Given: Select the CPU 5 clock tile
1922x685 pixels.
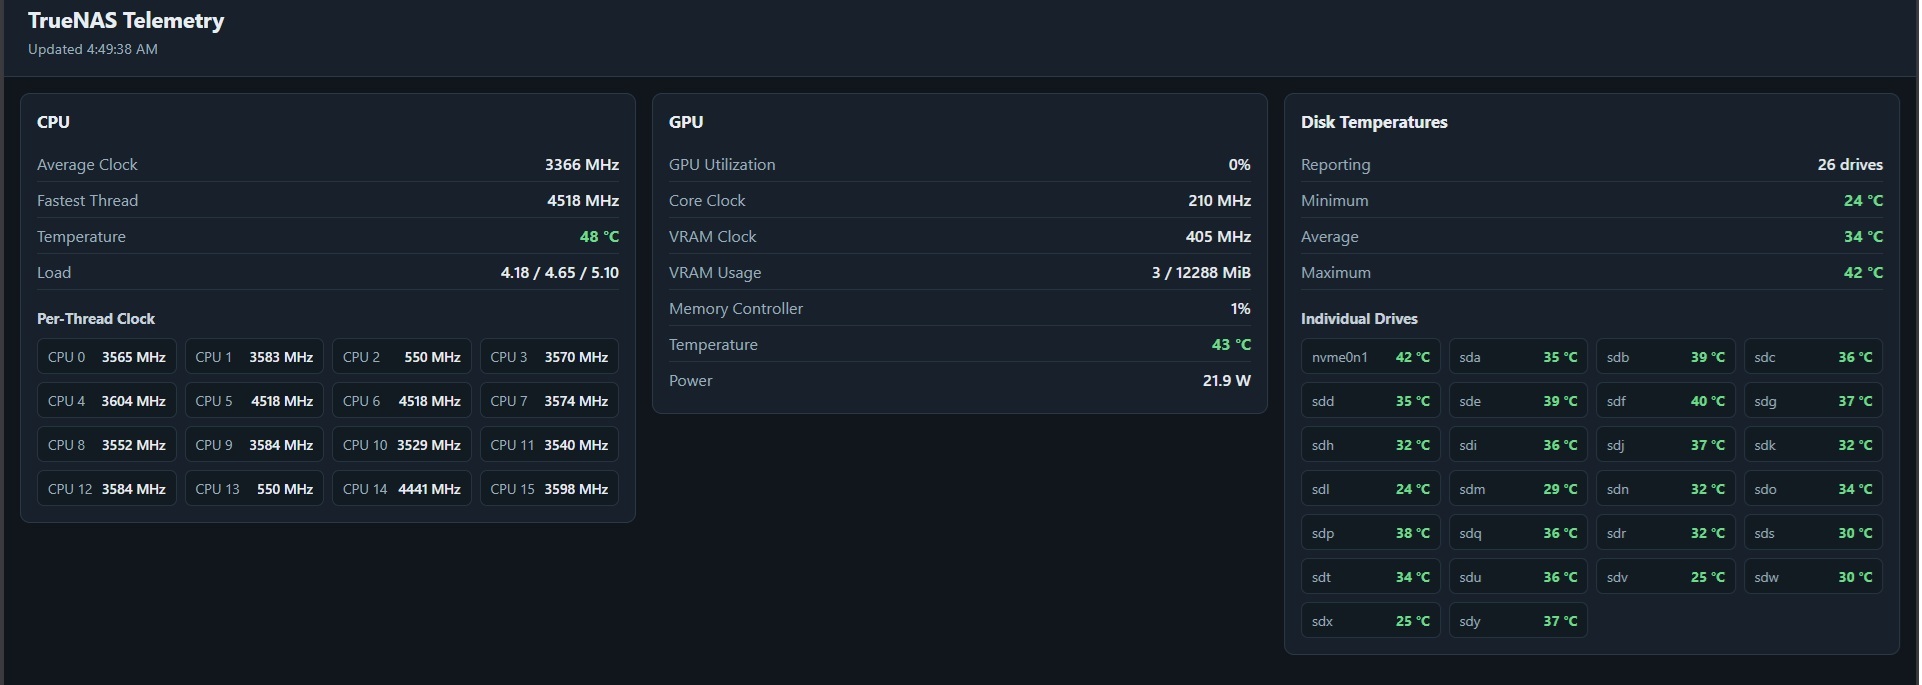Looking at the screenshot, I should pos(254,401).
